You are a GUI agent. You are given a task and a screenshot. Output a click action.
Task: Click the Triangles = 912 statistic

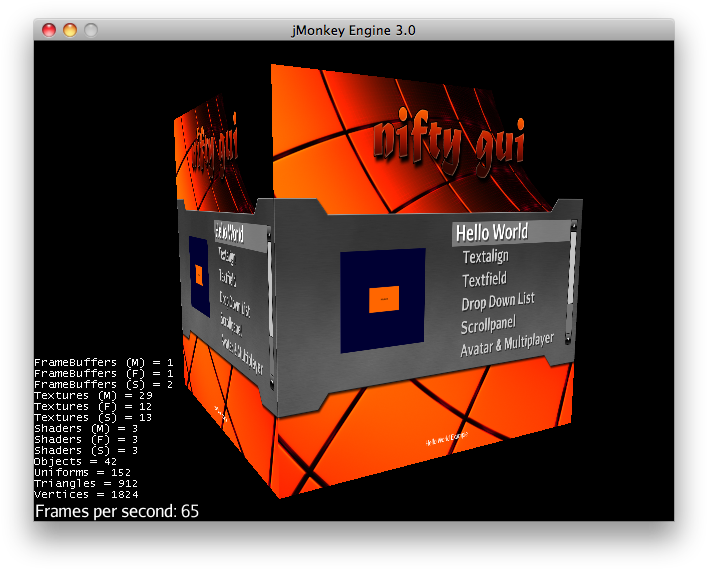point(86,483)
